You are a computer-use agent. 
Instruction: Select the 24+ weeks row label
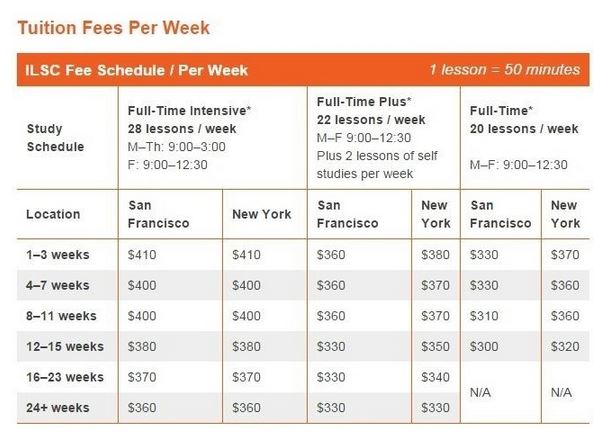(x=58, y=408)
